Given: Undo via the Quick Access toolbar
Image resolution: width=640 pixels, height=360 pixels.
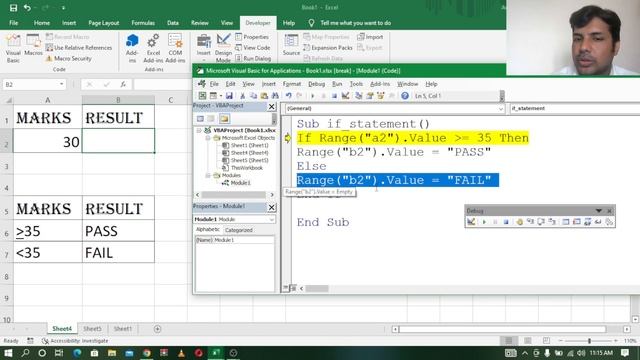Looking at the screenshot, I should (x=27, y=8).
